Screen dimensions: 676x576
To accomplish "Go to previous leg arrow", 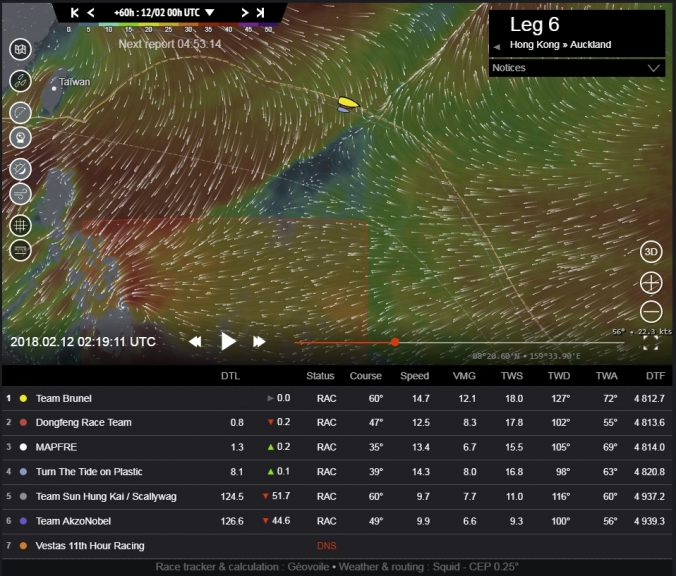I will click(x=497, y=47).
